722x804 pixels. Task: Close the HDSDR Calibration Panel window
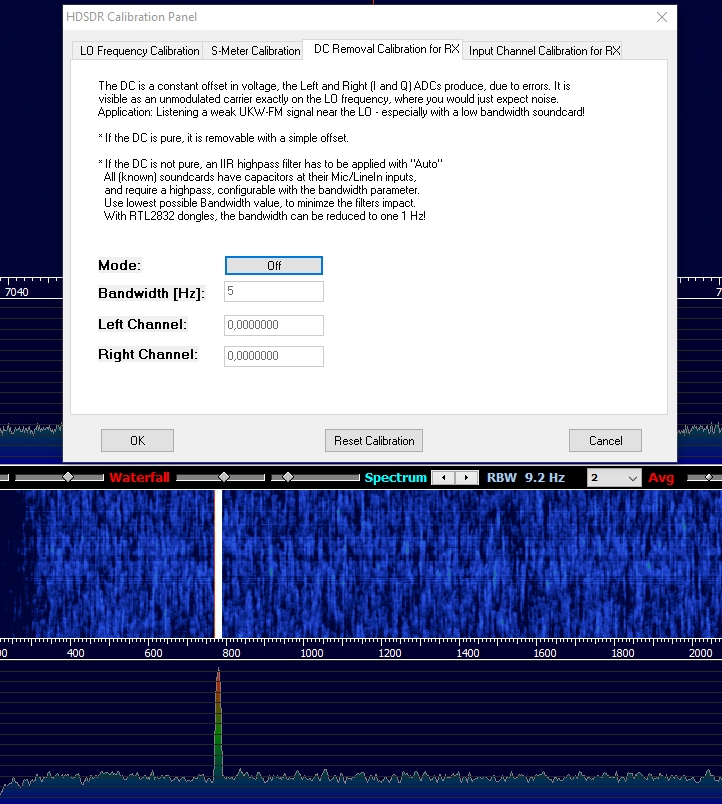(x=662, y=17)
